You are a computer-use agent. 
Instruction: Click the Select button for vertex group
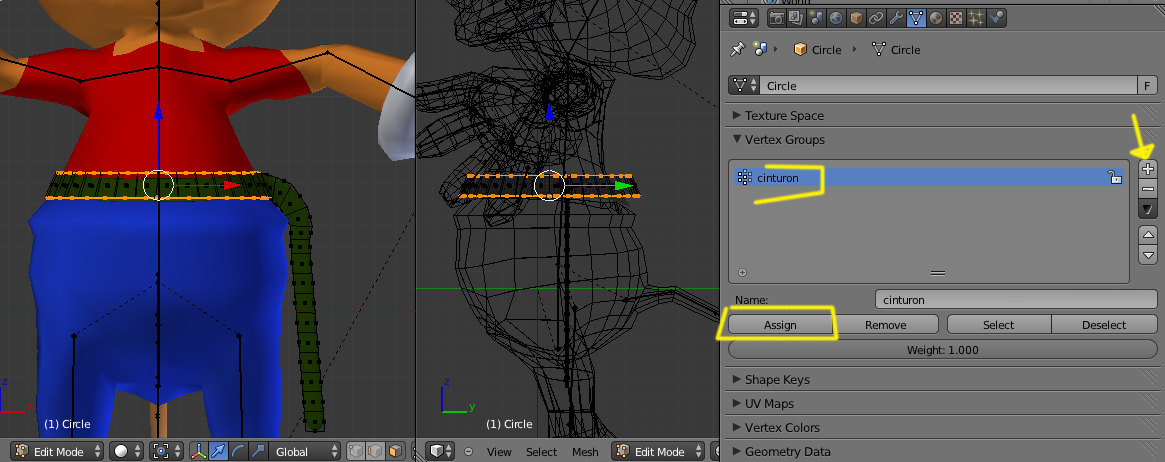[x=999, y=325]
